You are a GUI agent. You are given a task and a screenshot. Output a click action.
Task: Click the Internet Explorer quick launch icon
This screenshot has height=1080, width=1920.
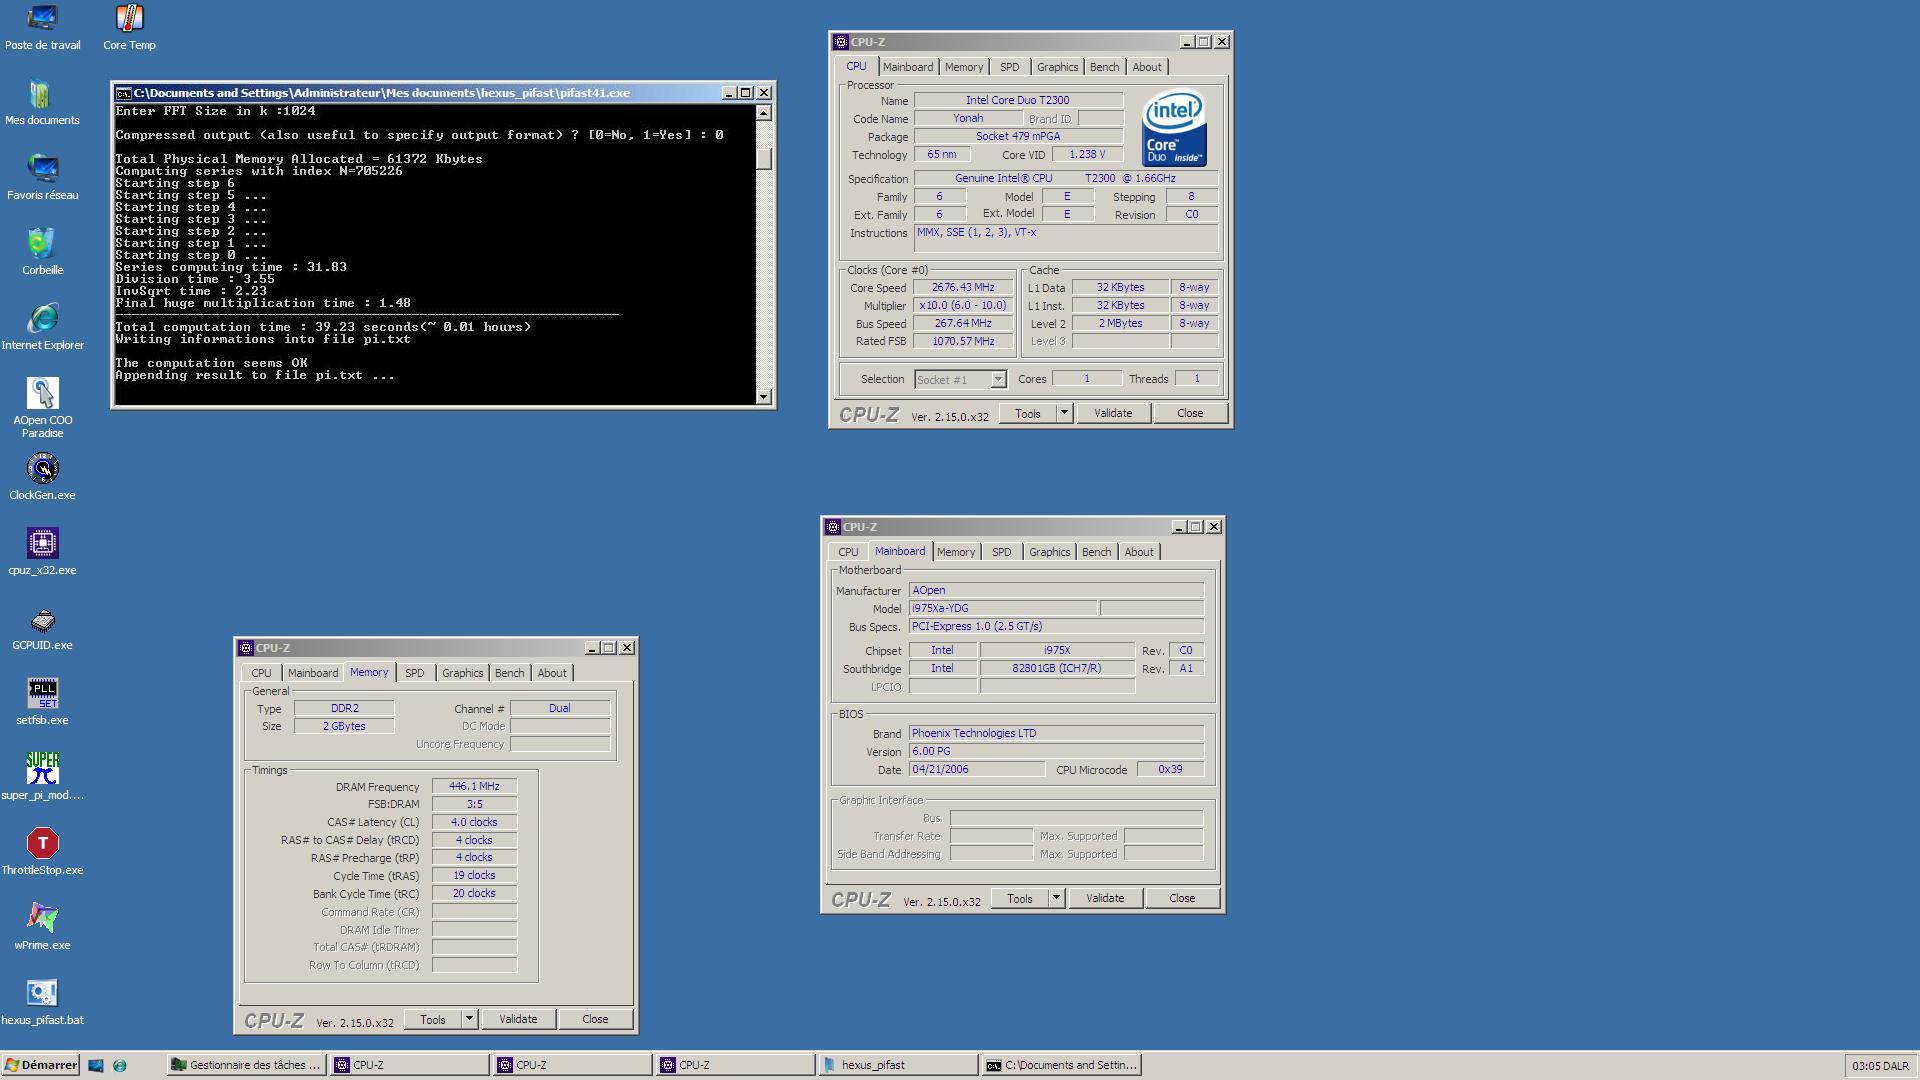(x=120, y=1065)
